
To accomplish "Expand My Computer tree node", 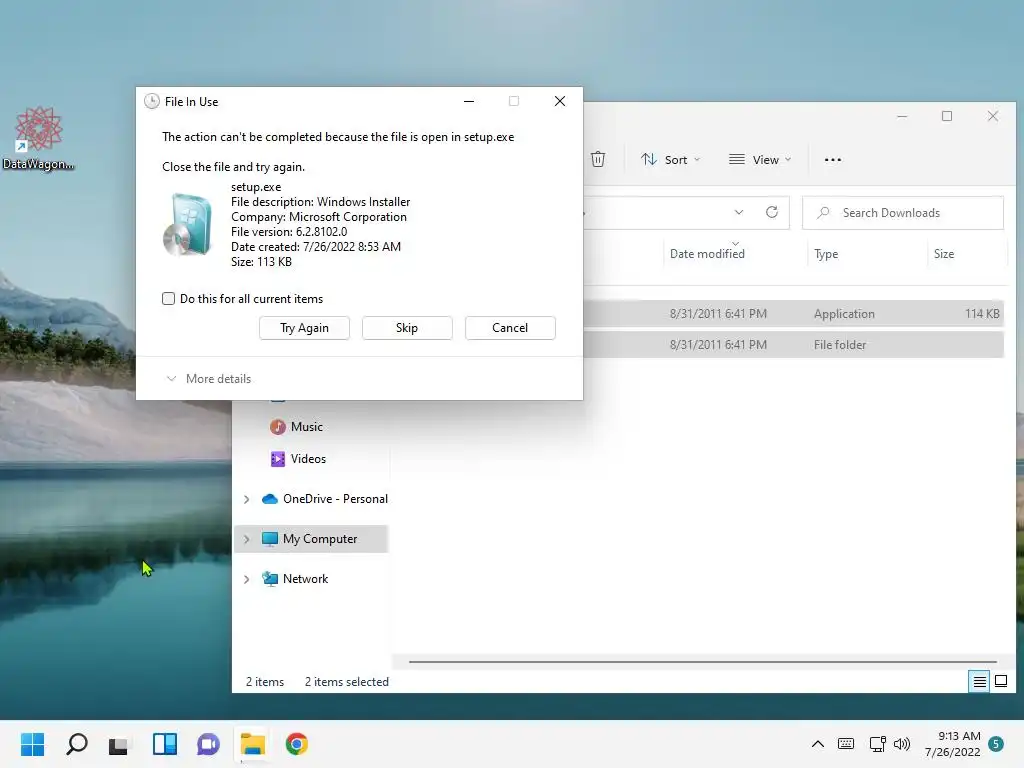I will [x=246, y=539].
